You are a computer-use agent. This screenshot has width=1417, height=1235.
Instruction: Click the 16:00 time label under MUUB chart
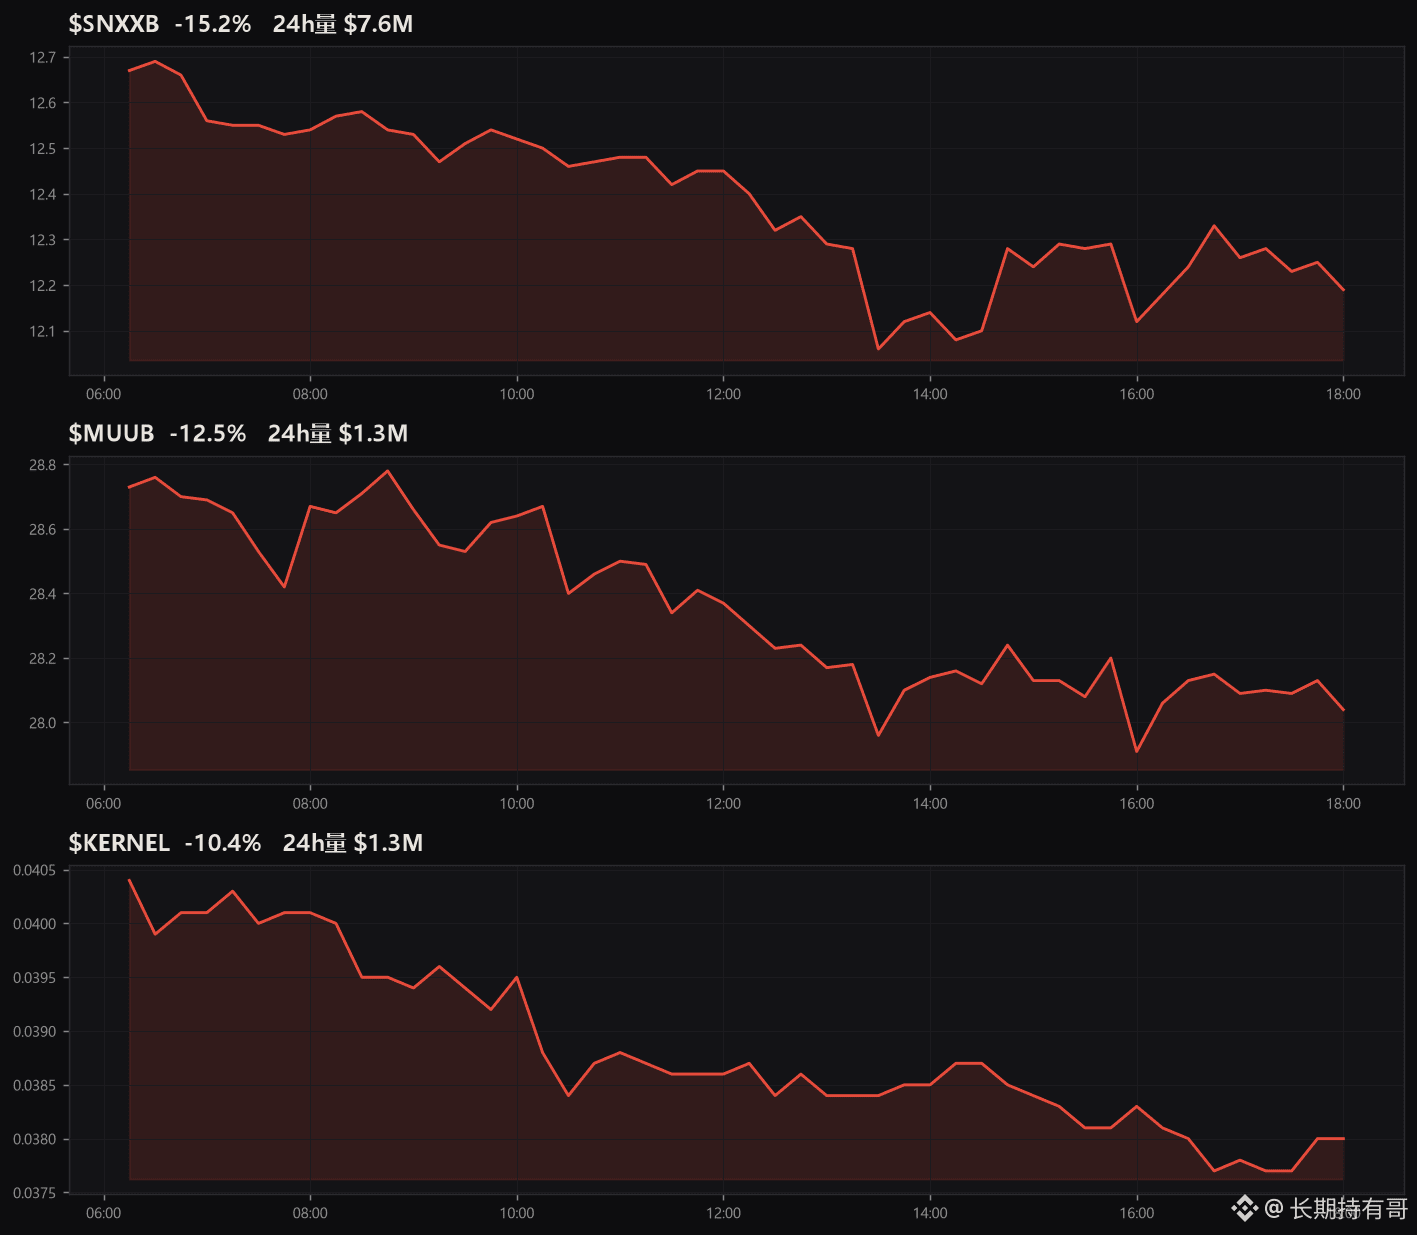[1137, 804]
